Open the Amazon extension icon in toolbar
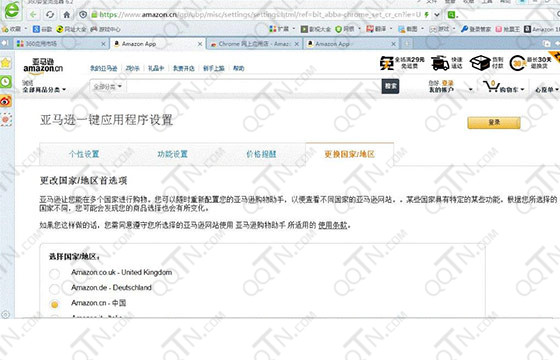This screenshot has height=360, width=560. click(527, 29)
